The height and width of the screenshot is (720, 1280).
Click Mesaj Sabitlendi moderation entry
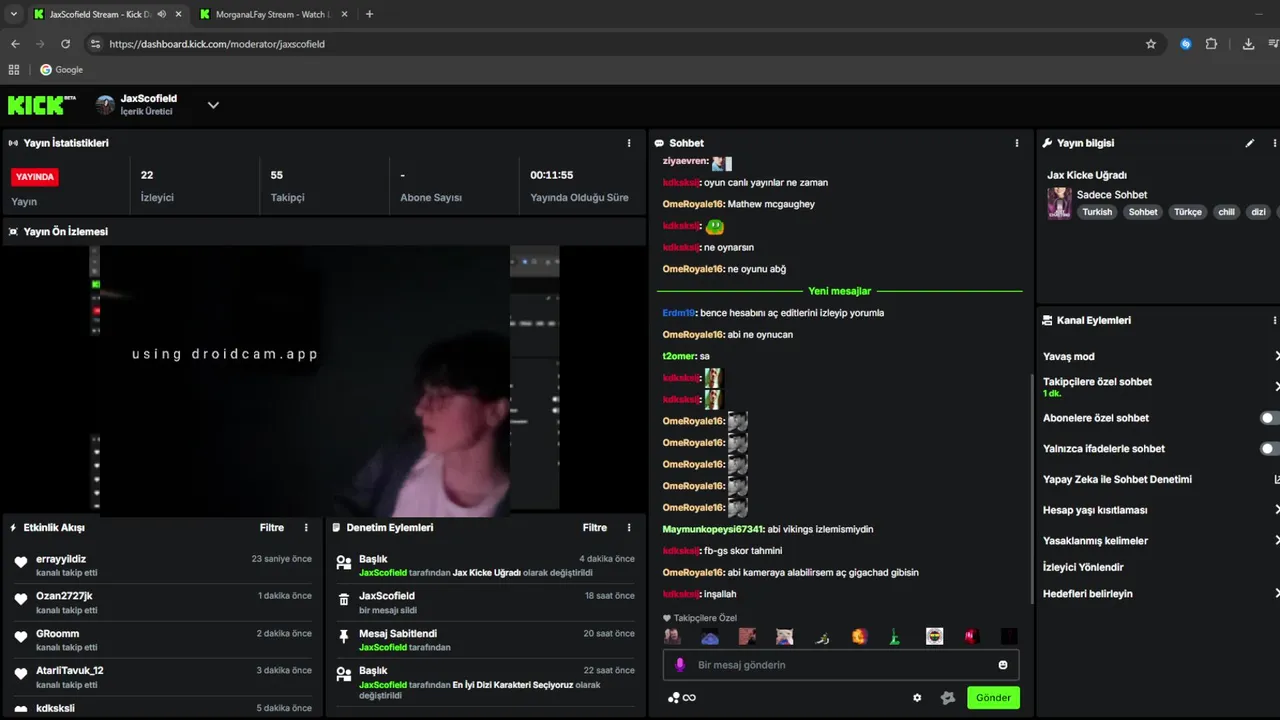486,640
